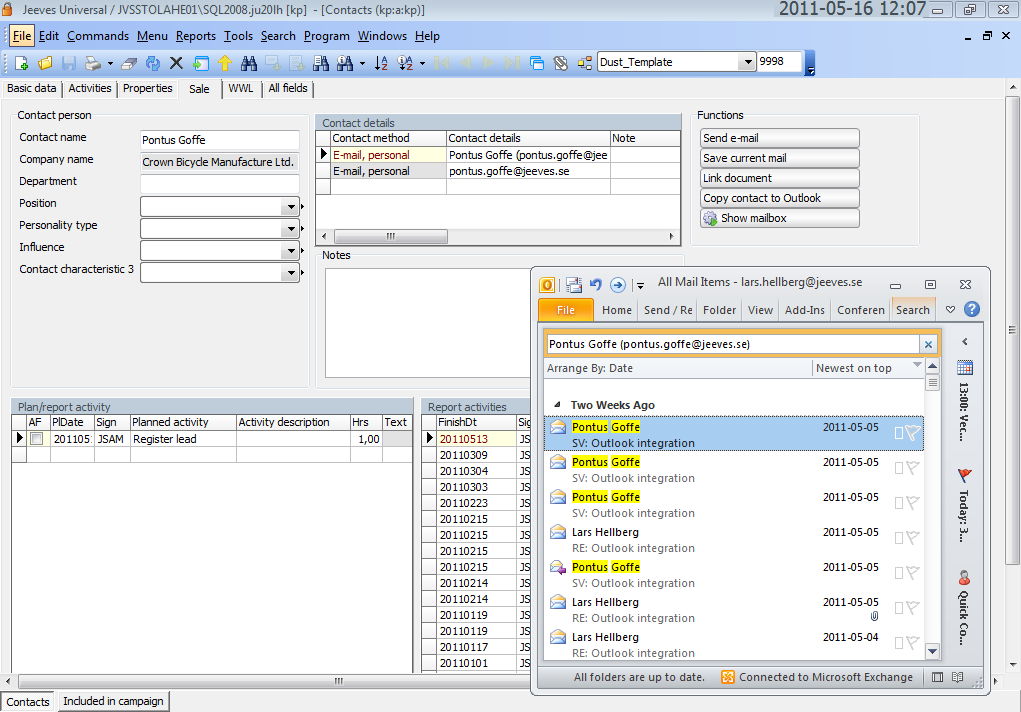Open the Home ribbon tab in Outlook
Screen dimensions: 1021x712
pos(617,310)
